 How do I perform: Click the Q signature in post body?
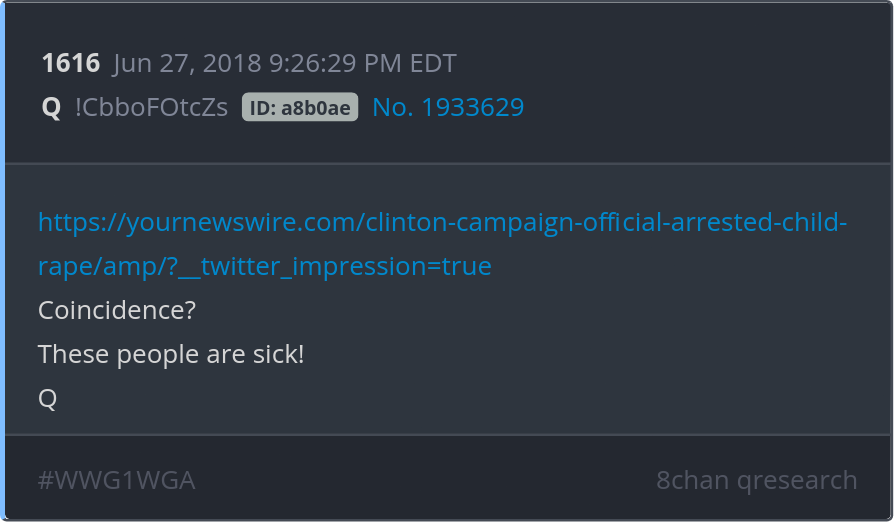pyautogui.click(x=47, y=398)
